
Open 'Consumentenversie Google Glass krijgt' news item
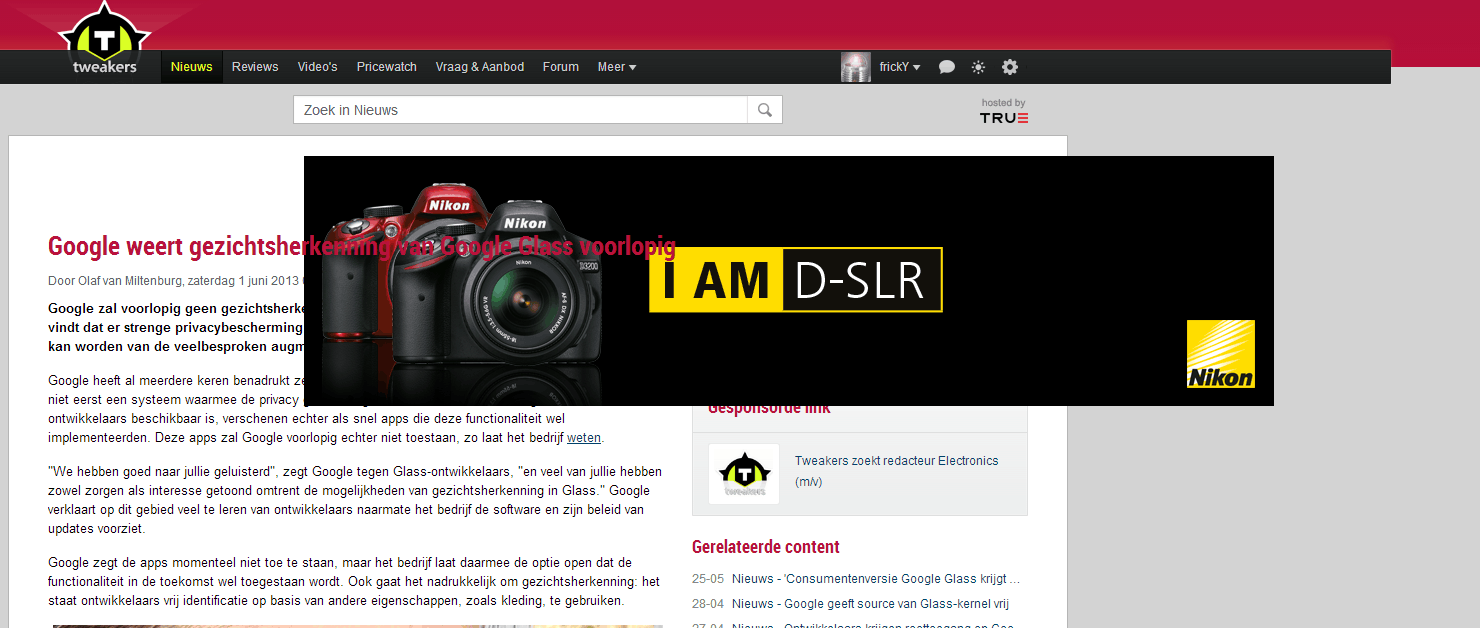pos(876,579)
